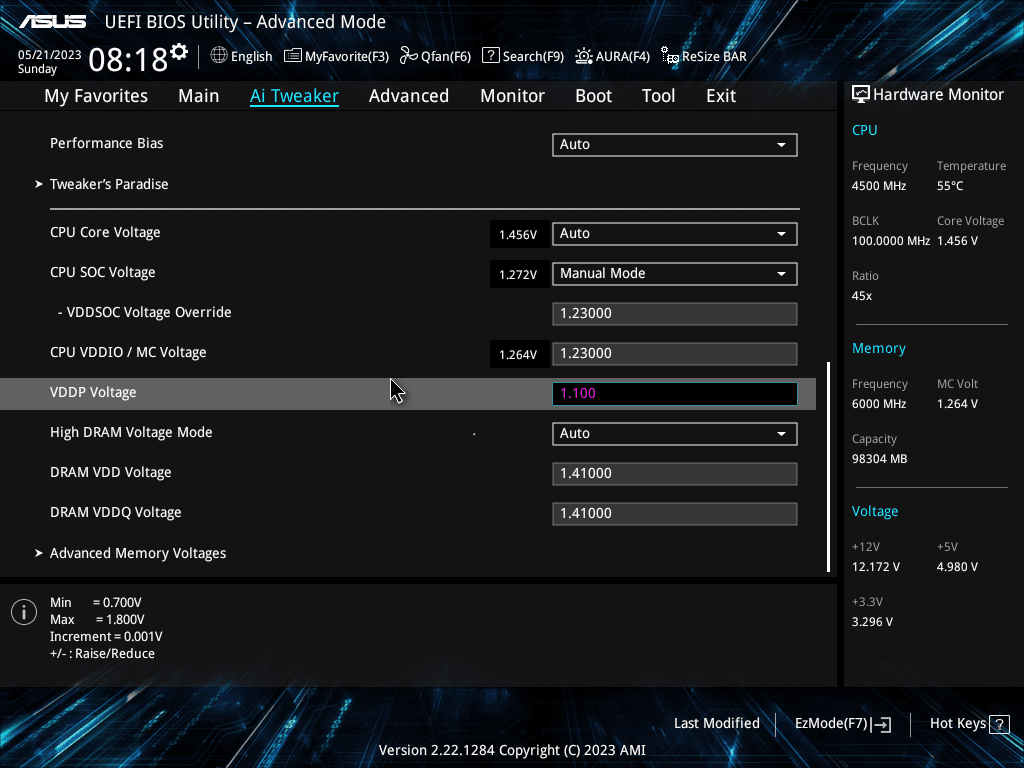This screenshot has height=768, width=1024.
Task: Click the 100.0000 MHz BCLK value
Action: [891, 241]
